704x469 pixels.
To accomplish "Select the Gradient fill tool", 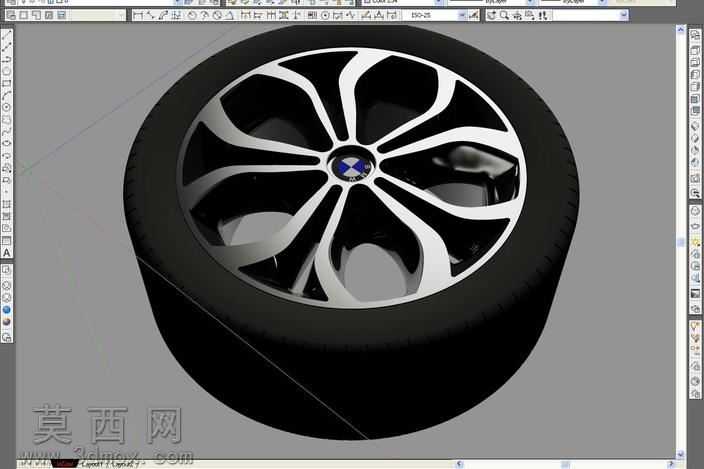I will [x=7, y=216].
